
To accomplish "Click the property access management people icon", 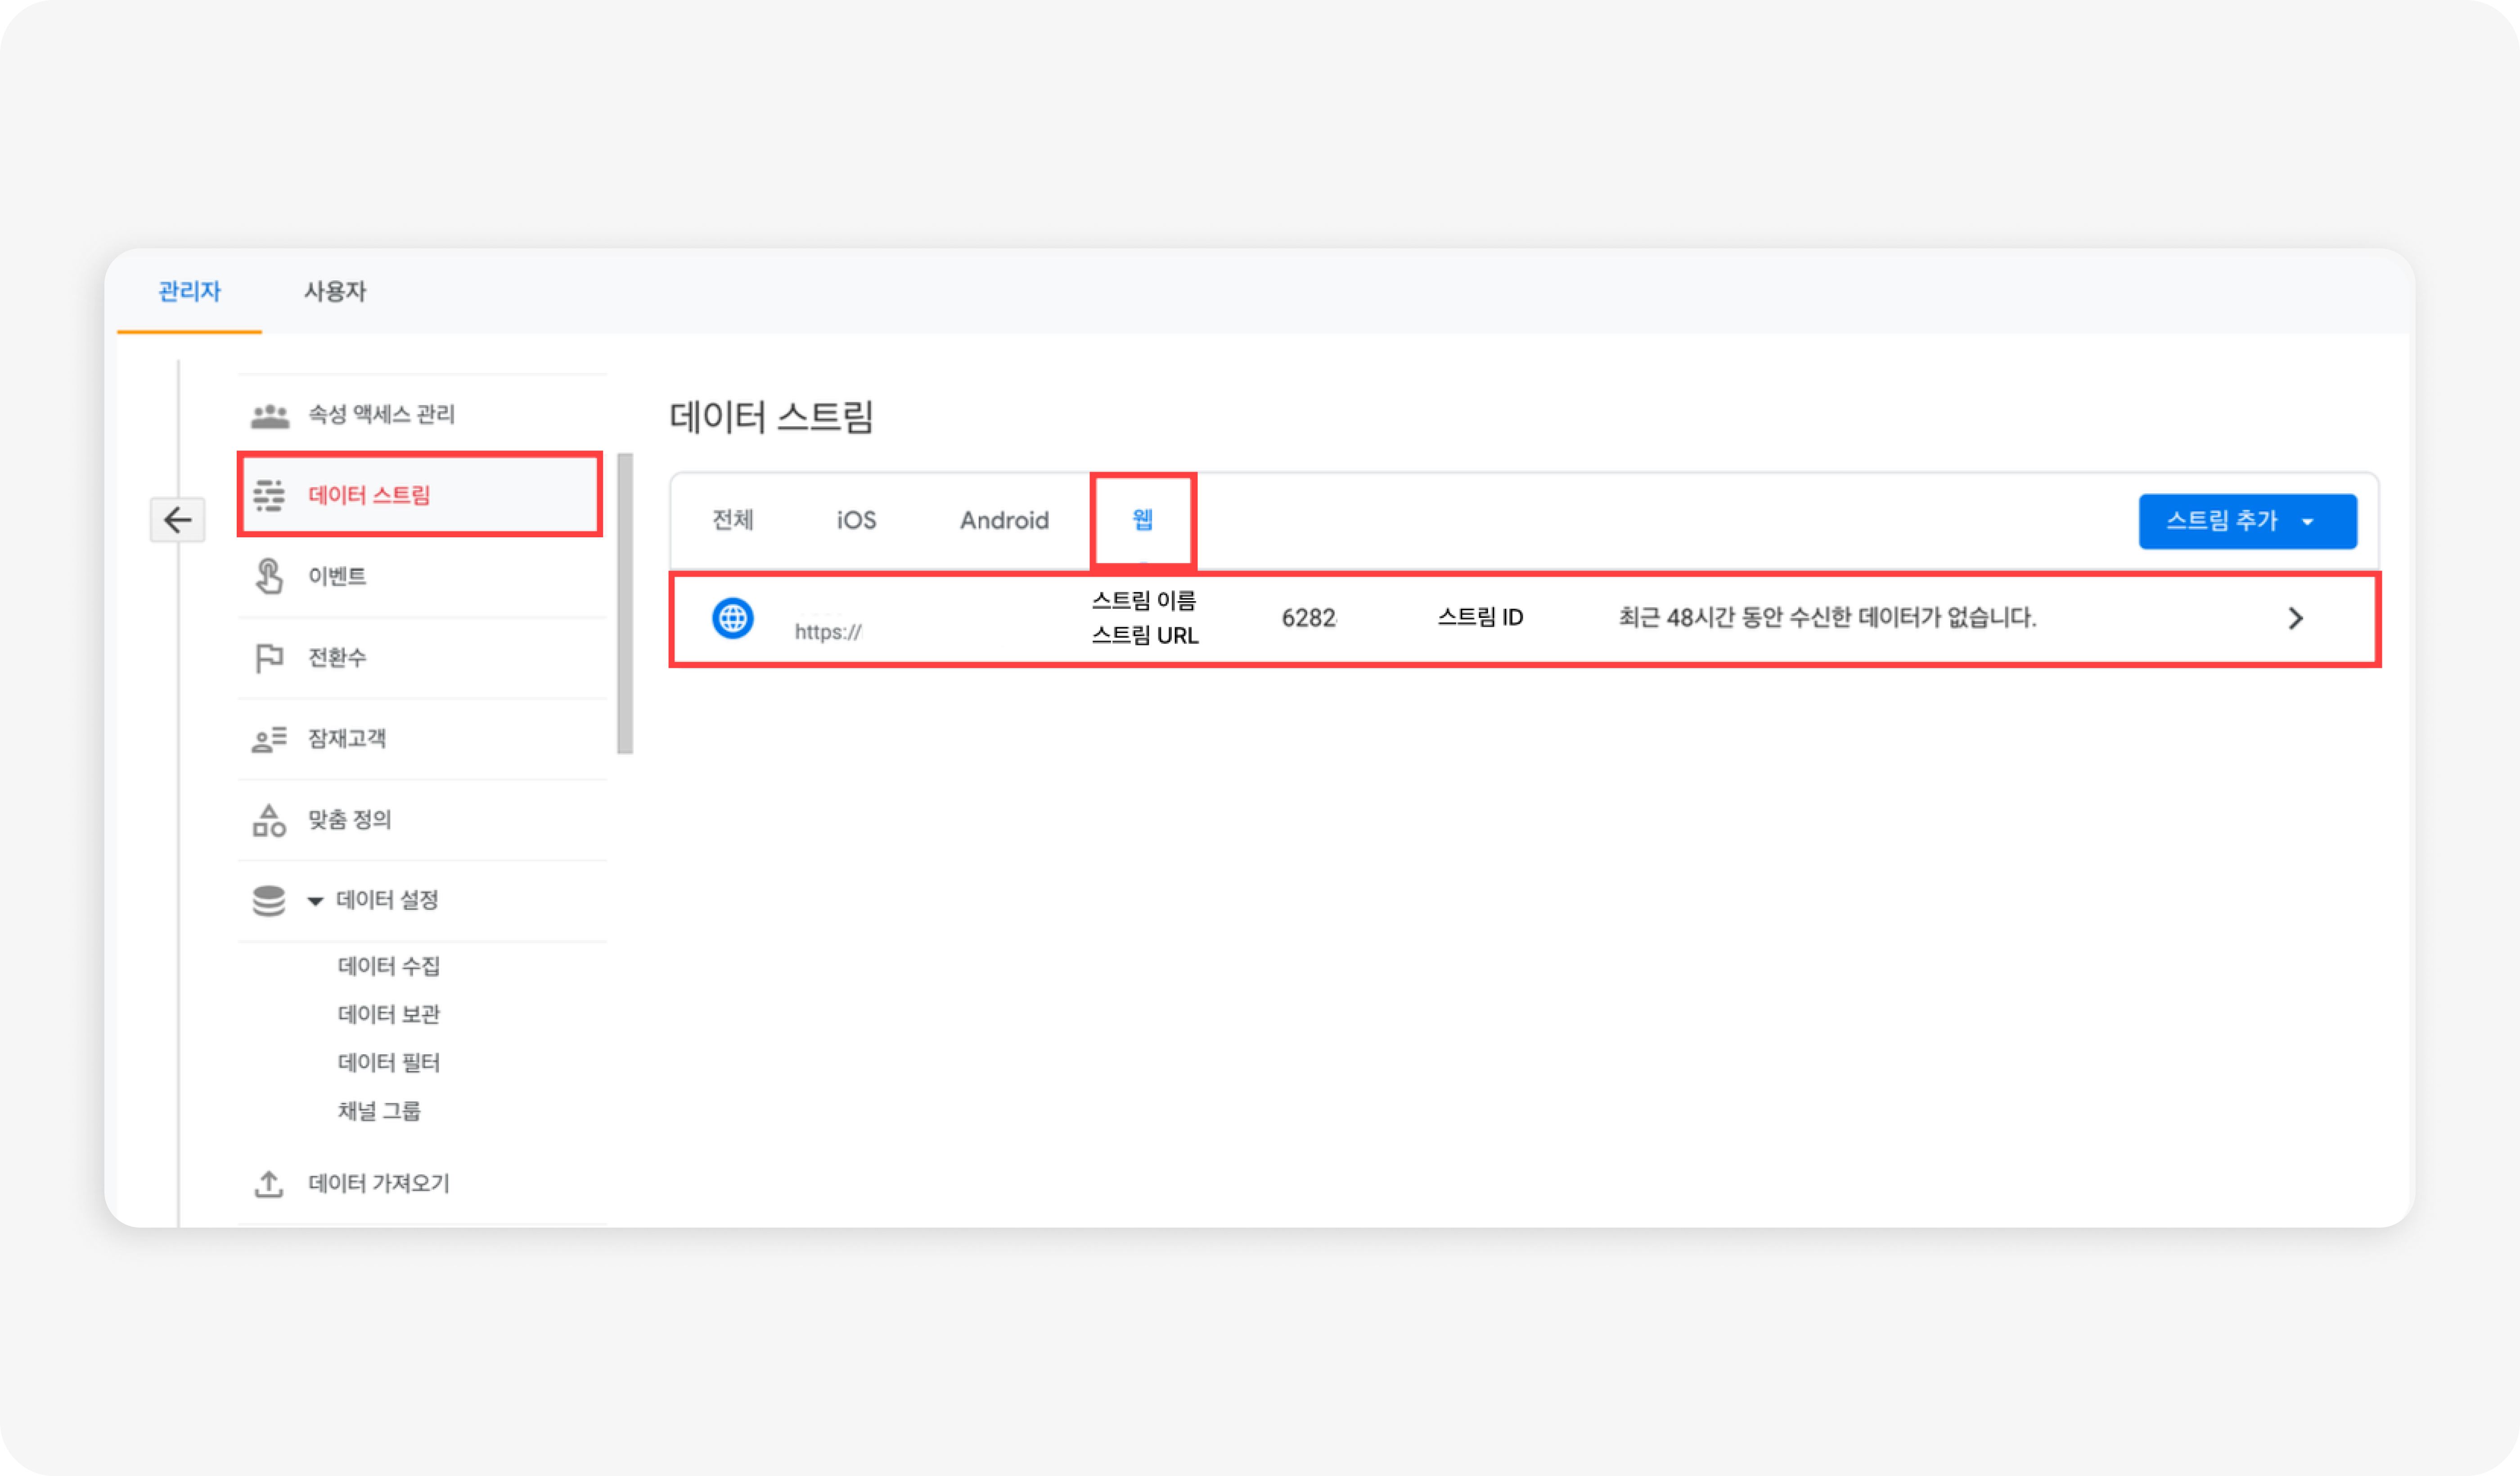I will point(269,415).
